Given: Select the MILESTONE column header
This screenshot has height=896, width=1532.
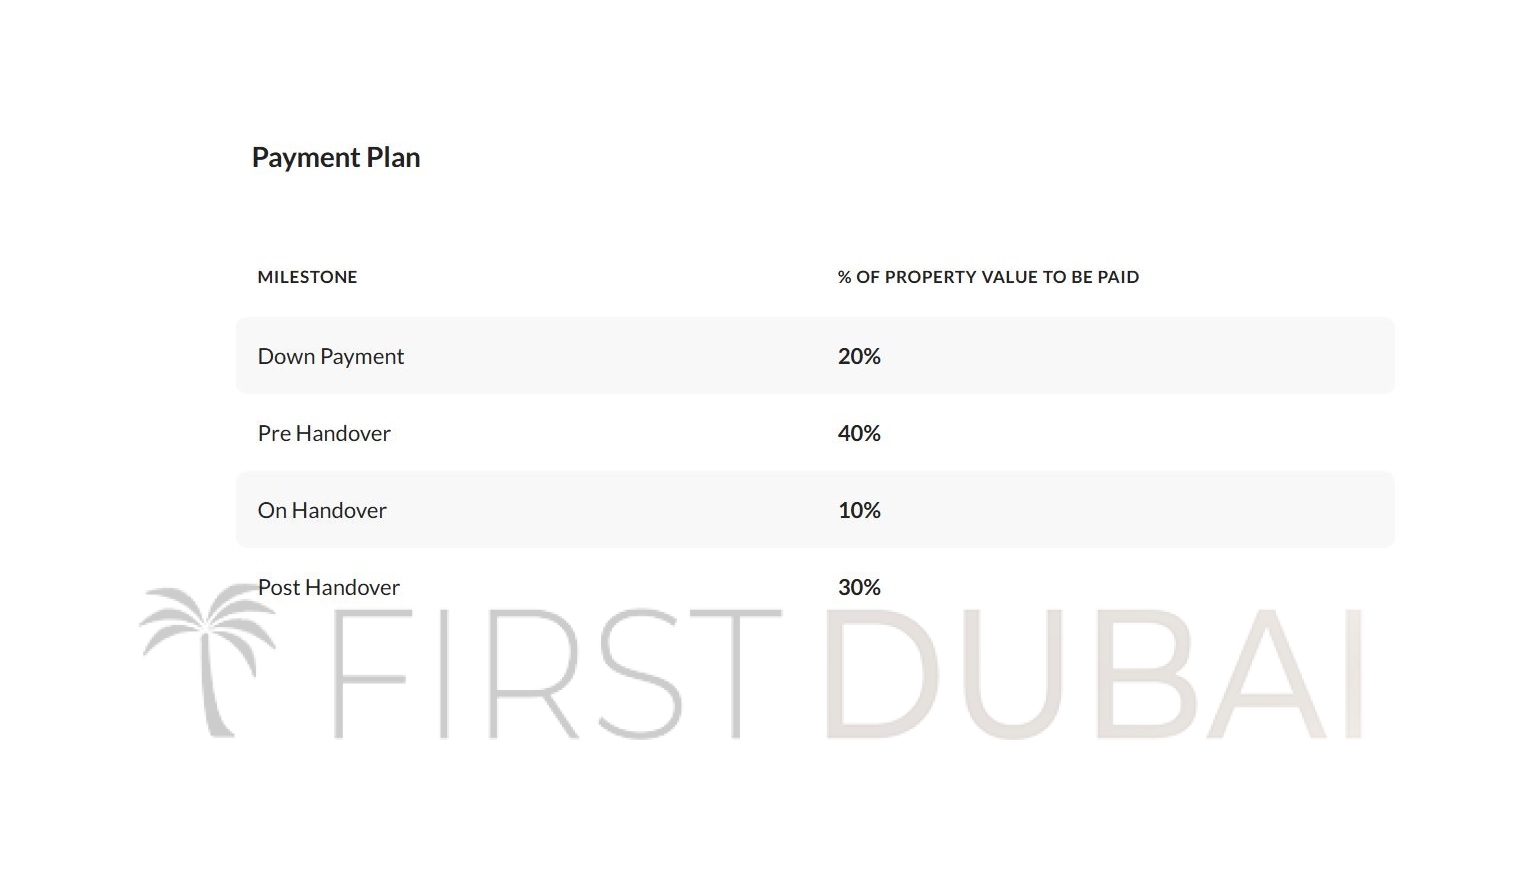Looking at the screenshot, I should click(x=307, y=277).
